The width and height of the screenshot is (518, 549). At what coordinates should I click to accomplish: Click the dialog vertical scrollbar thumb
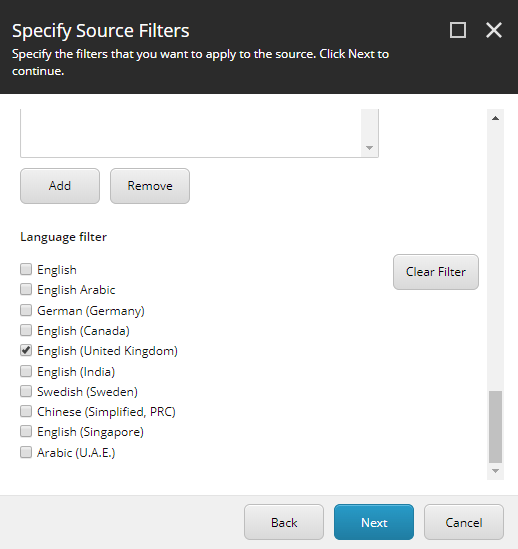495,426
